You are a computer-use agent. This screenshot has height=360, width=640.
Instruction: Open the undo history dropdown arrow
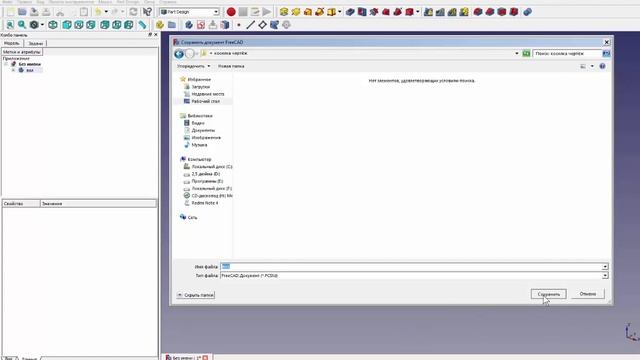point(106,12)
